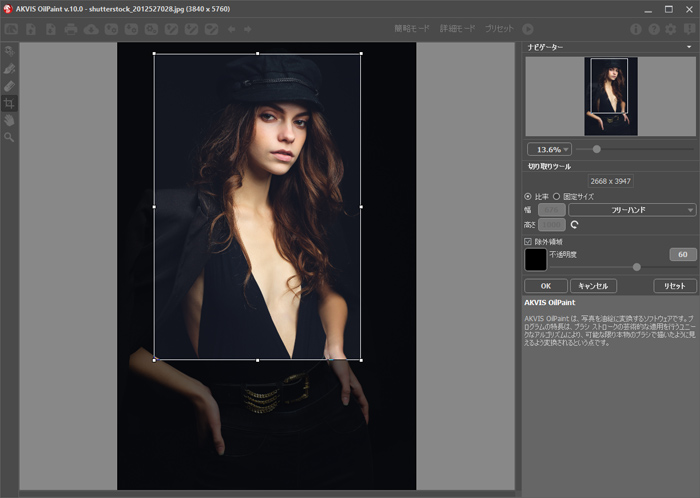
Task: Click the black outer area color swatch
Action: pos(536,260)
